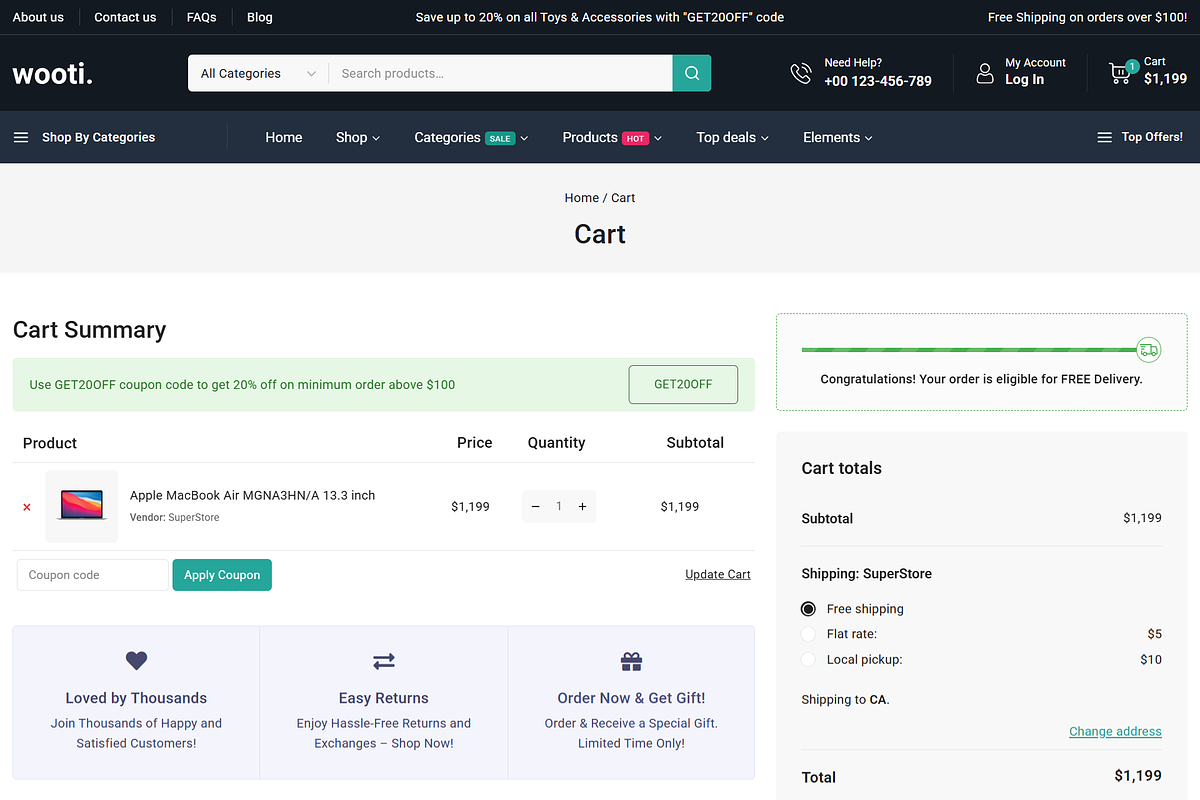Image resolution: width=1200 pixels, height=800 pixels.
Task: Expand the Elements menu
Action: coord(838,138)
